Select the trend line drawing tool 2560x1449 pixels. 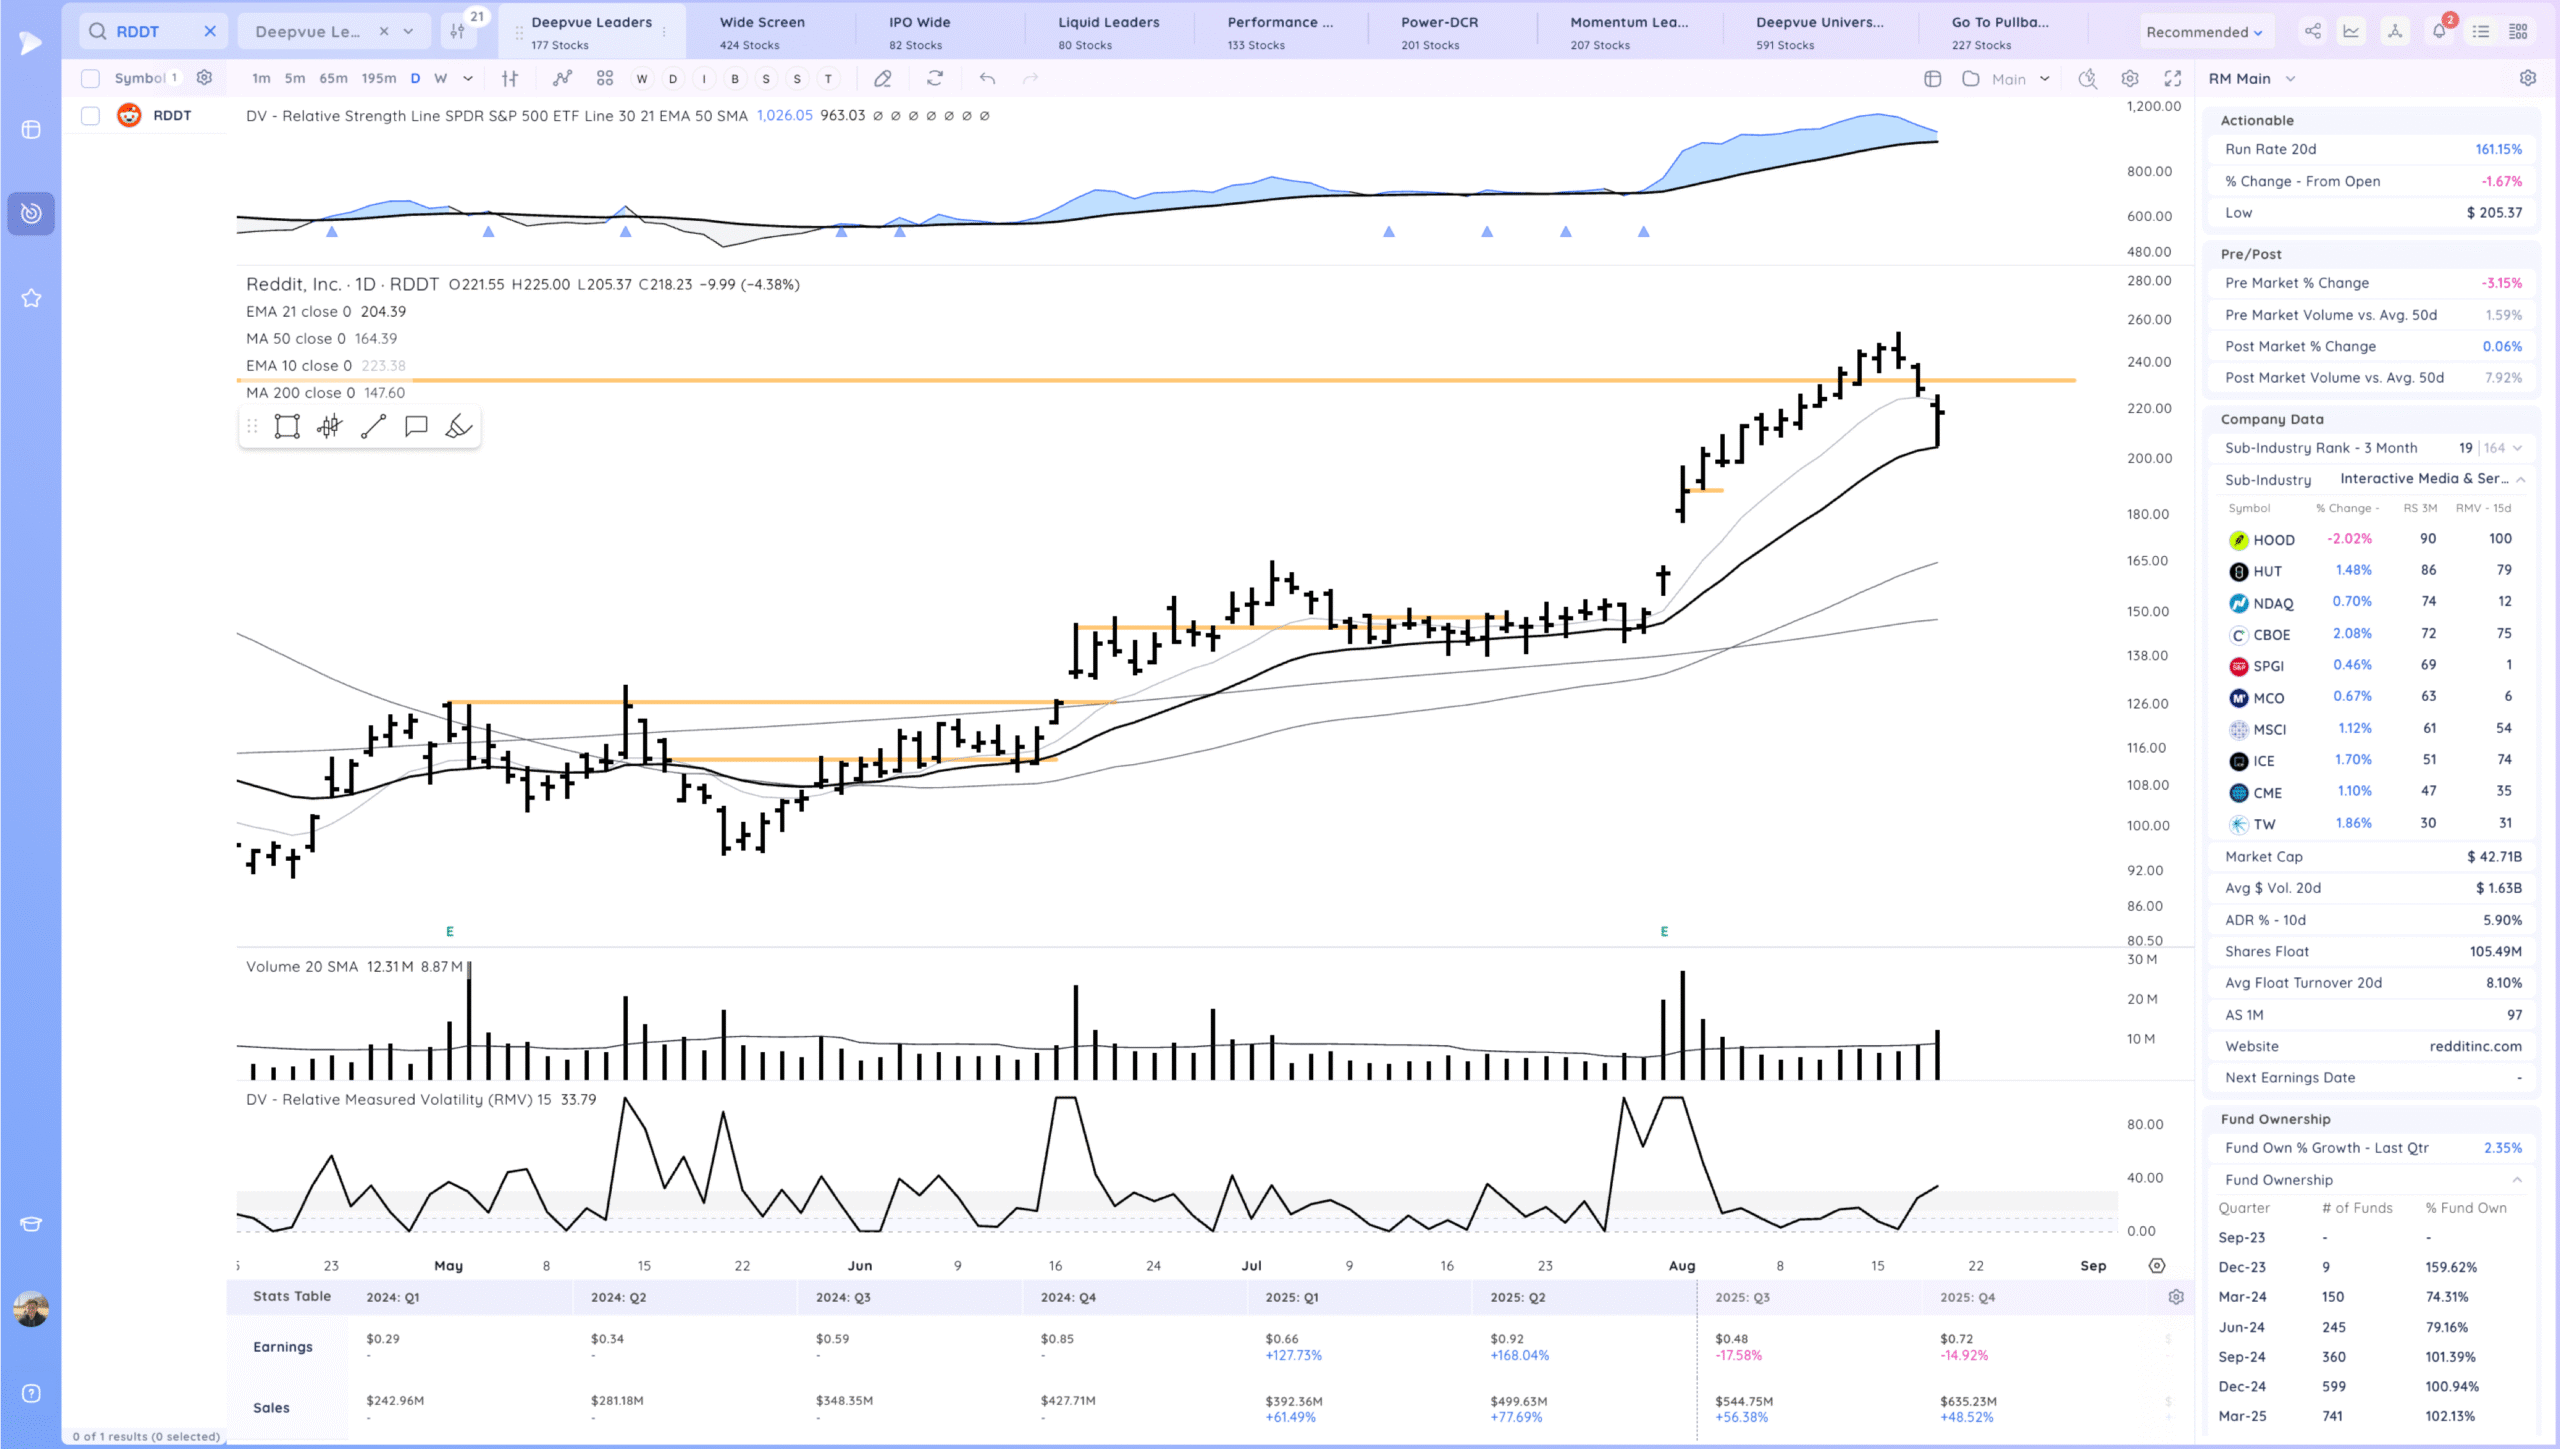[373, 427]
